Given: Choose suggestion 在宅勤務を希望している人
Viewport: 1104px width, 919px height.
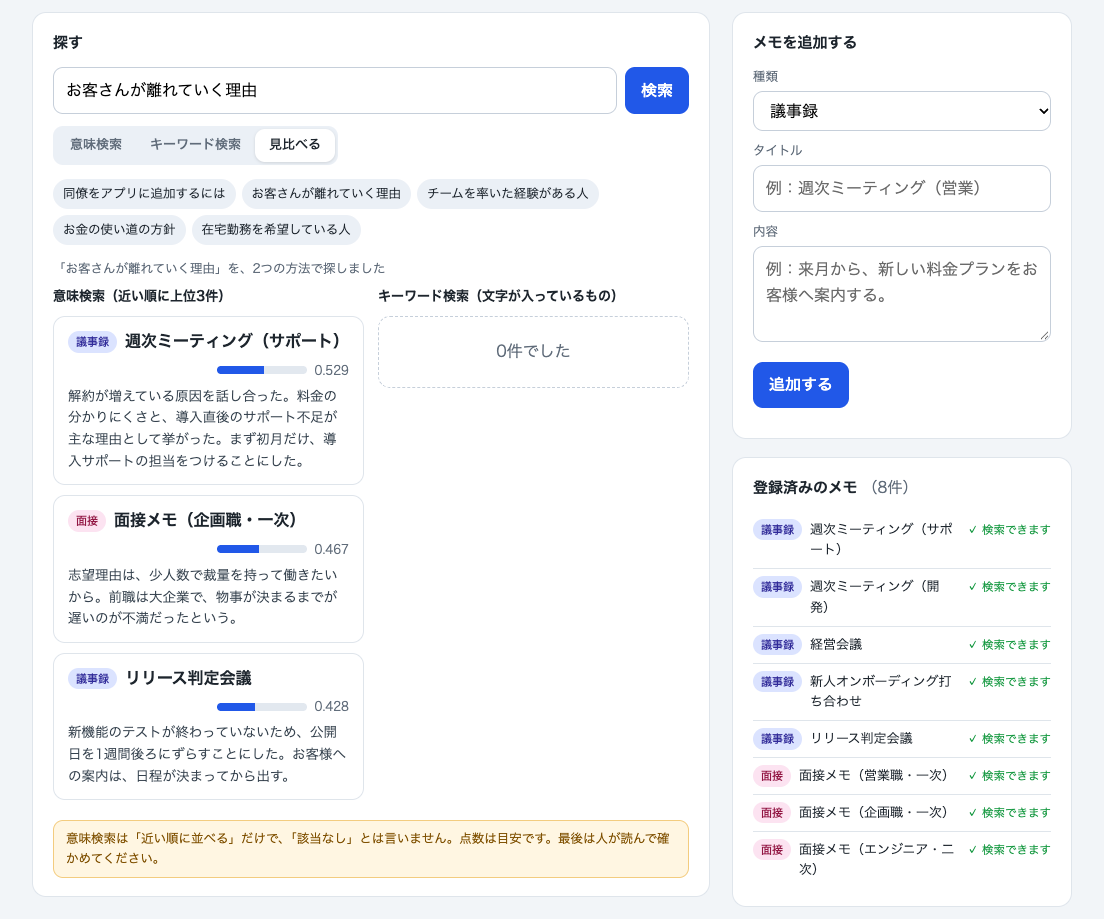Looking at the screenshot, I should point(276,230).
